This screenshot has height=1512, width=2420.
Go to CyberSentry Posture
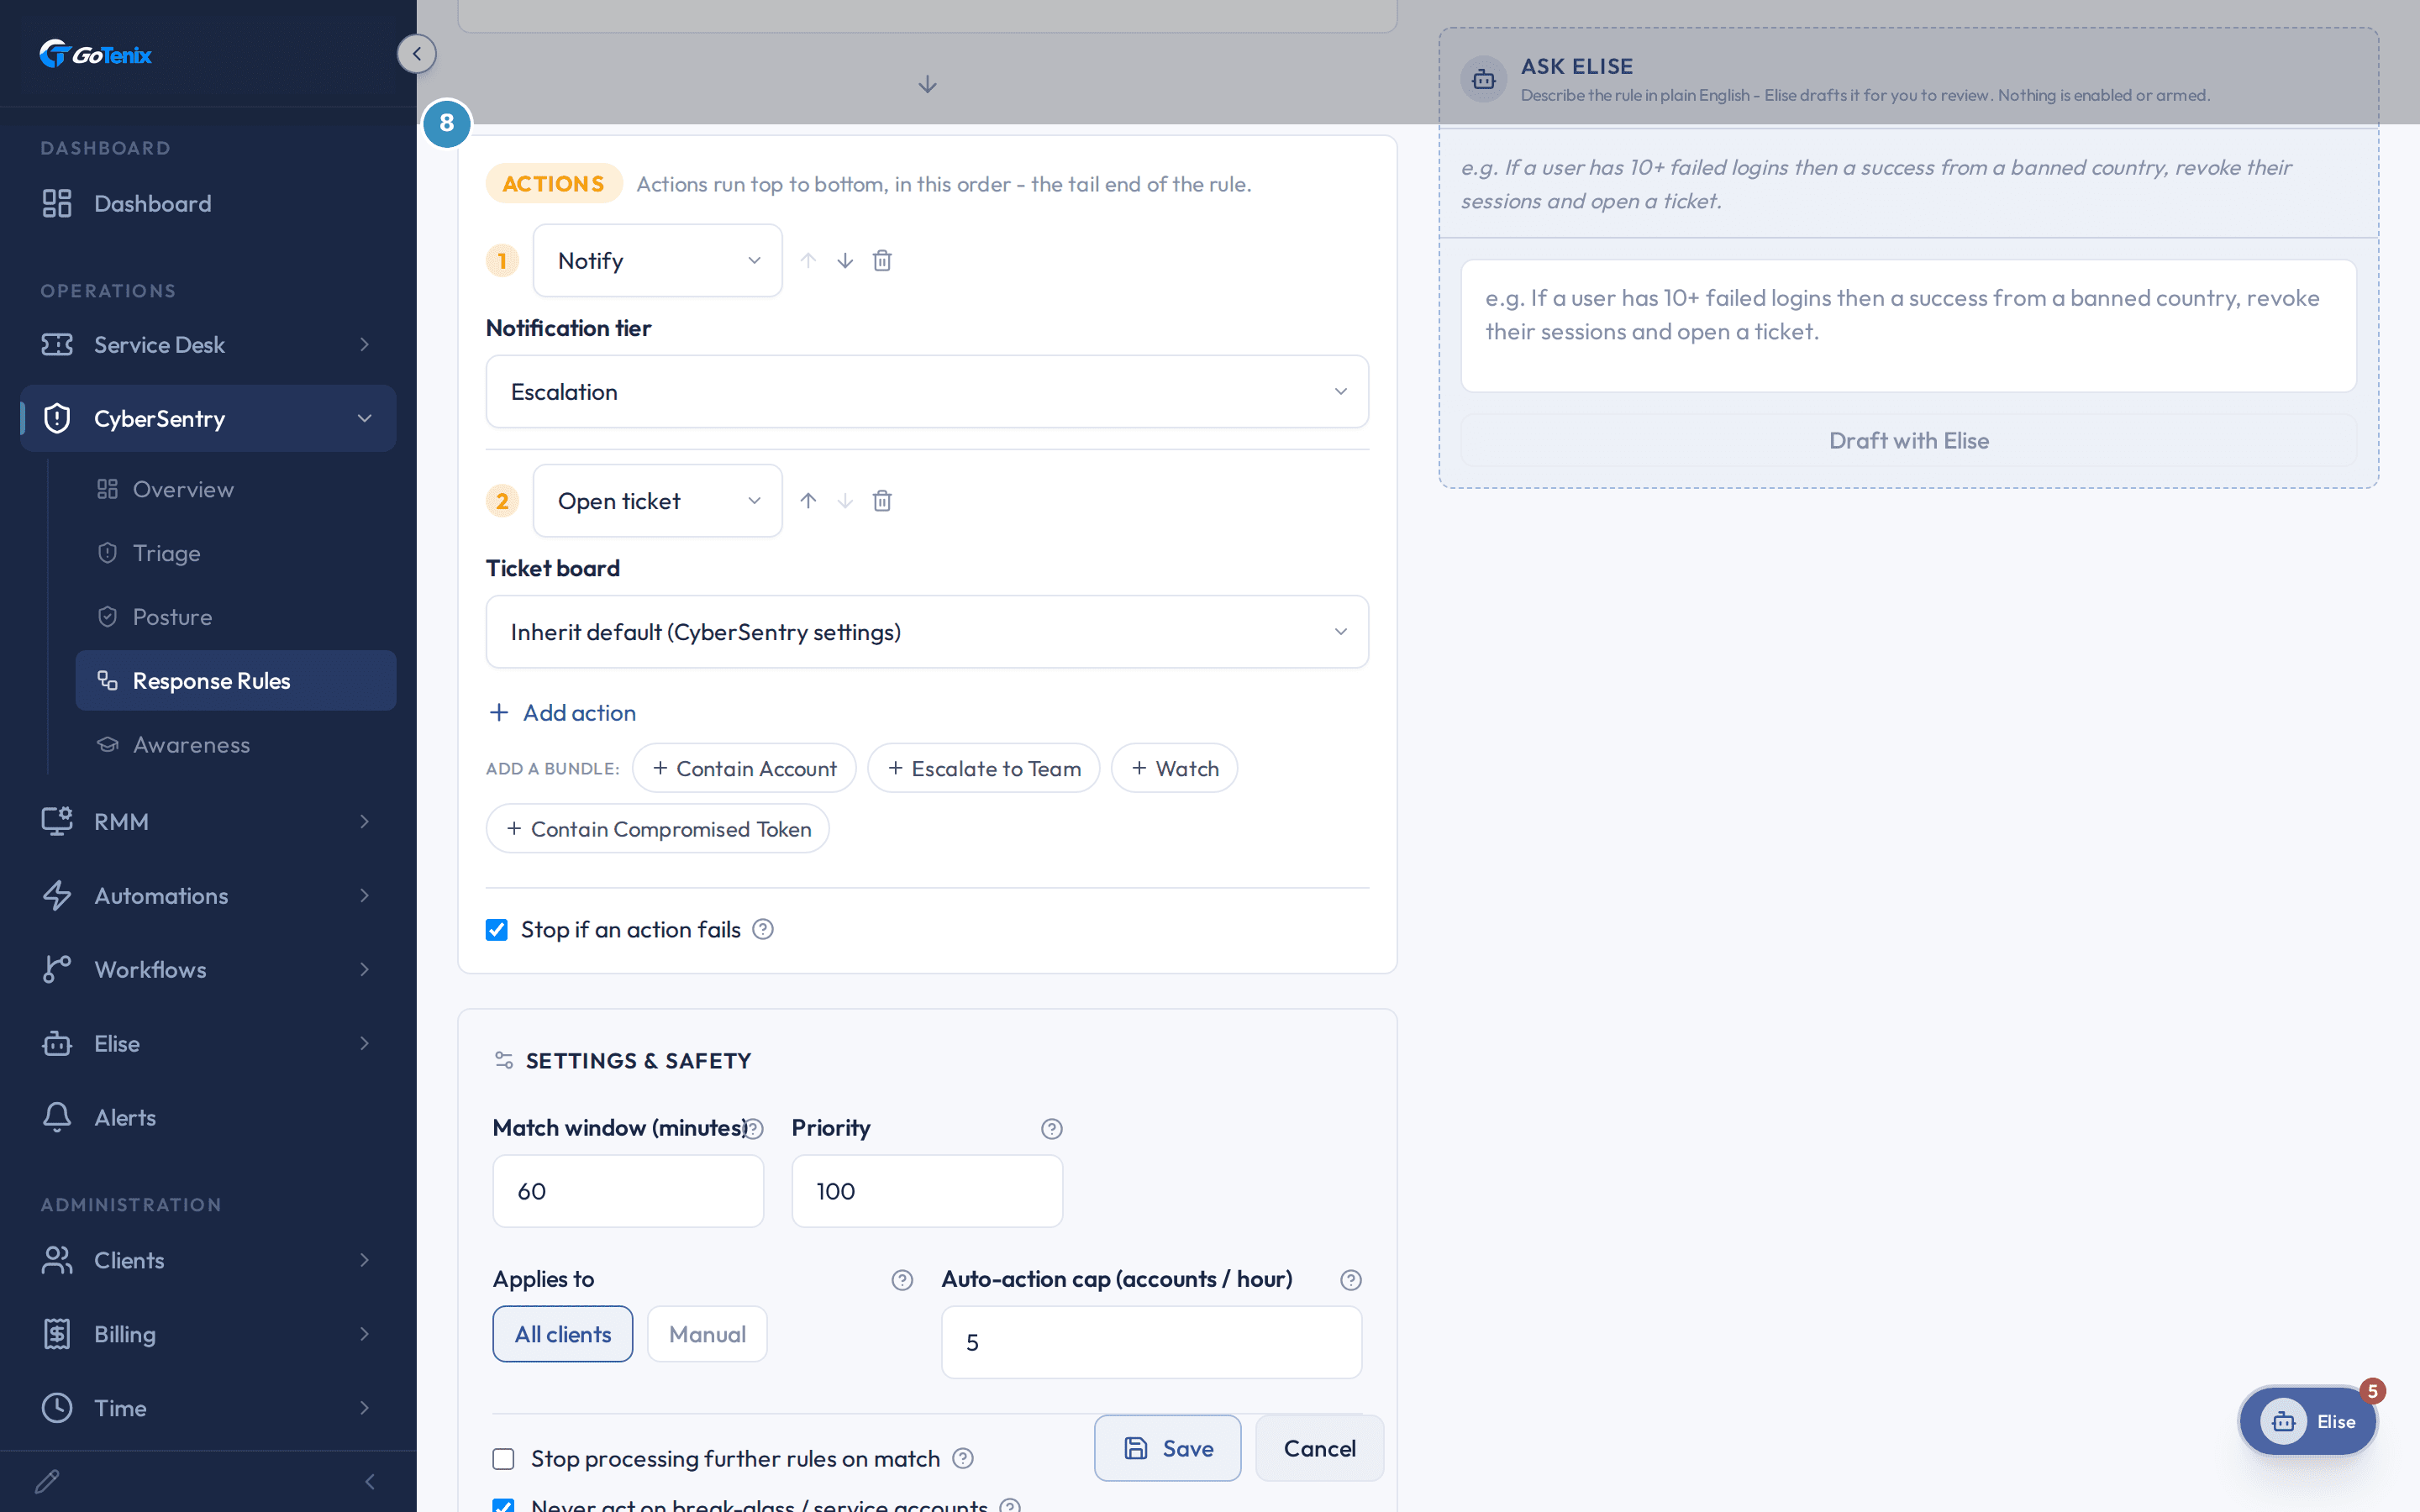(236, 617)
